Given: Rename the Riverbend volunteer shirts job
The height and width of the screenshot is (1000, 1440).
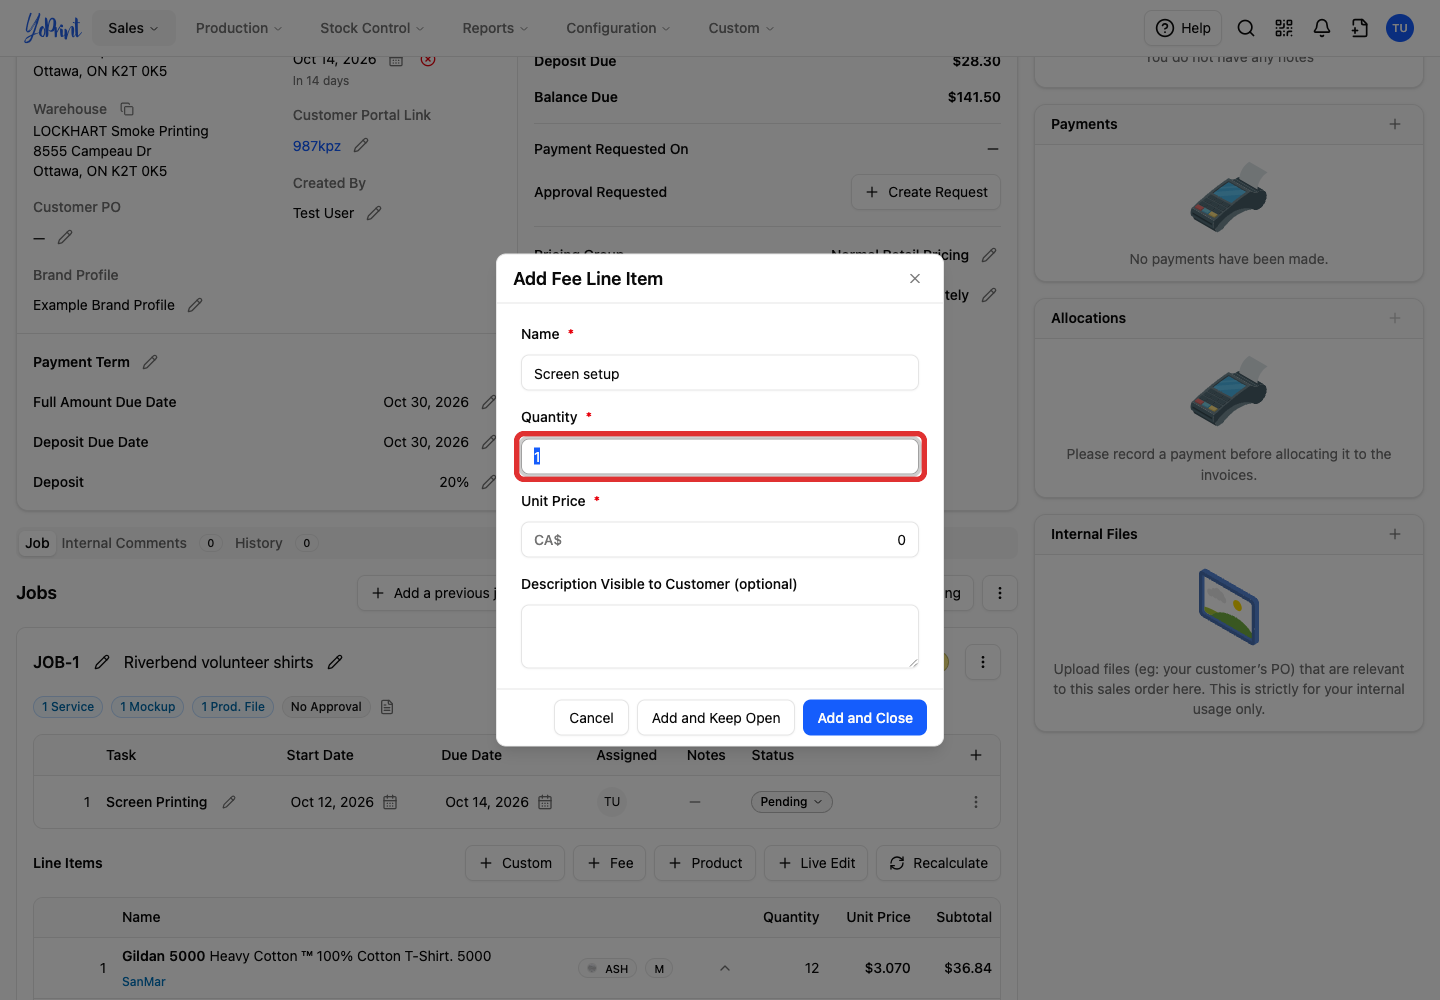Looking at the screenshot, I should pos(335,662).
